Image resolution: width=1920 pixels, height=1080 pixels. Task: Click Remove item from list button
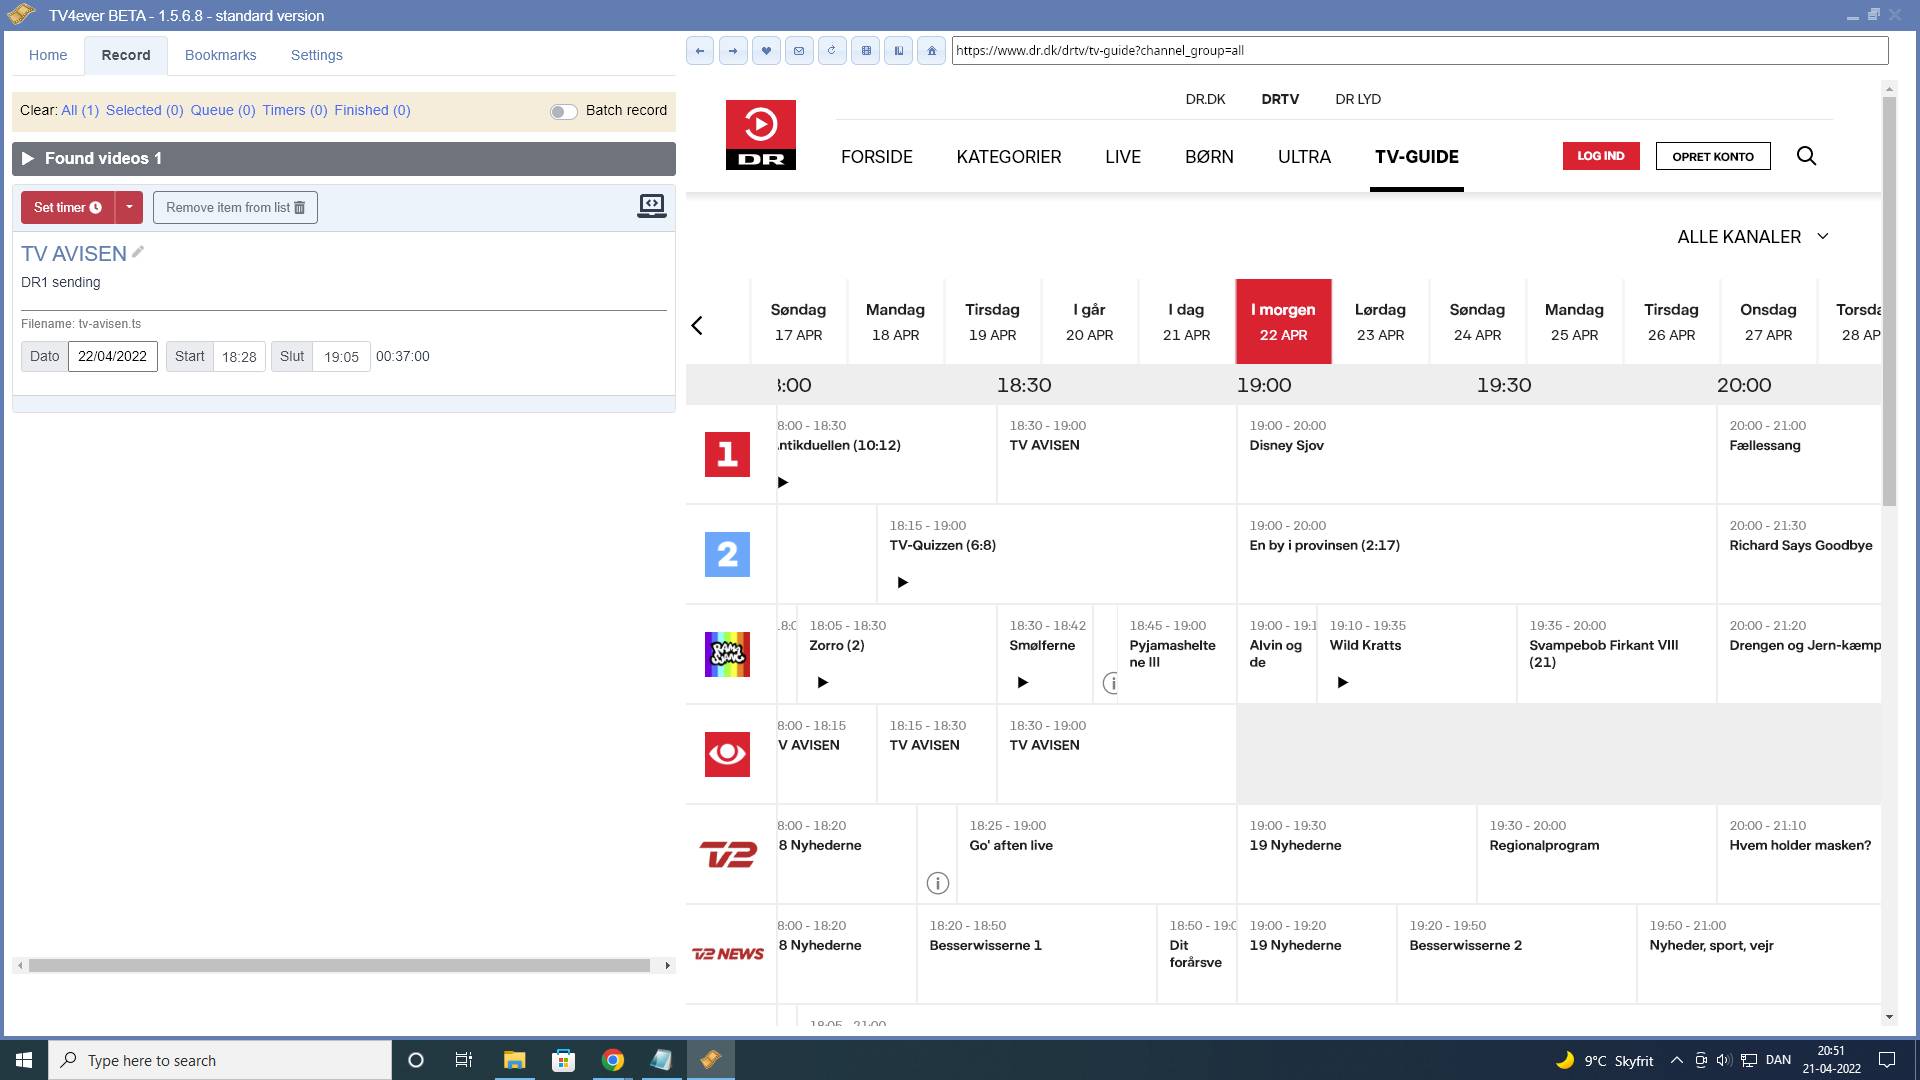pyautogui.click(x=235, y=207)
